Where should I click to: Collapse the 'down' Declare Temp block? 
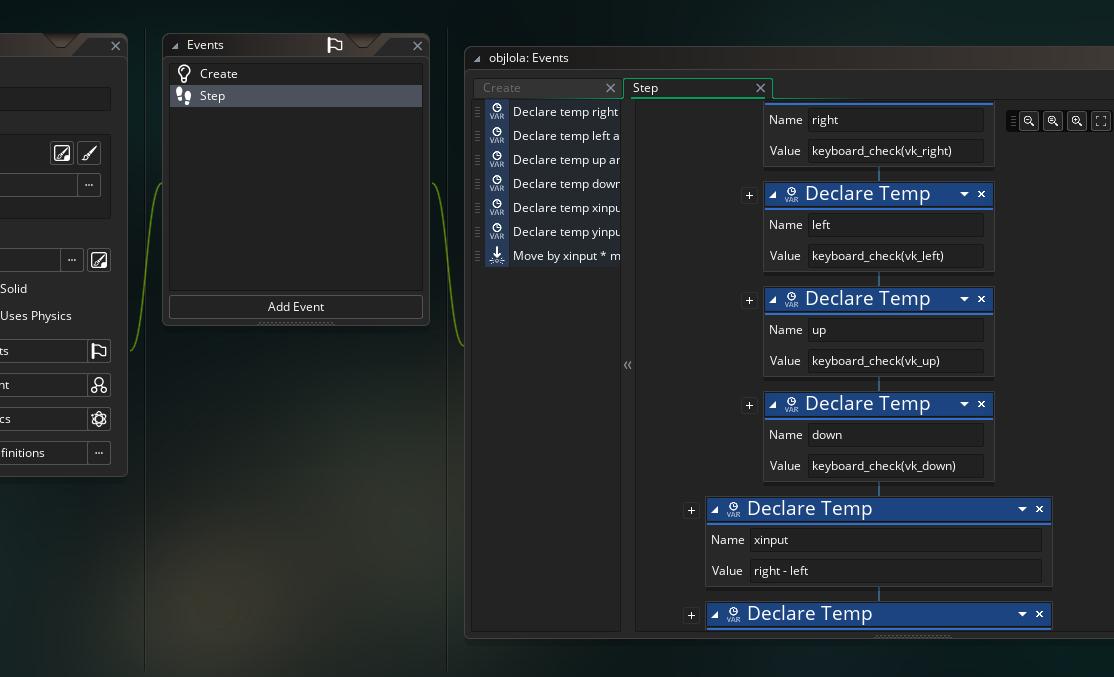coord(773,405)
